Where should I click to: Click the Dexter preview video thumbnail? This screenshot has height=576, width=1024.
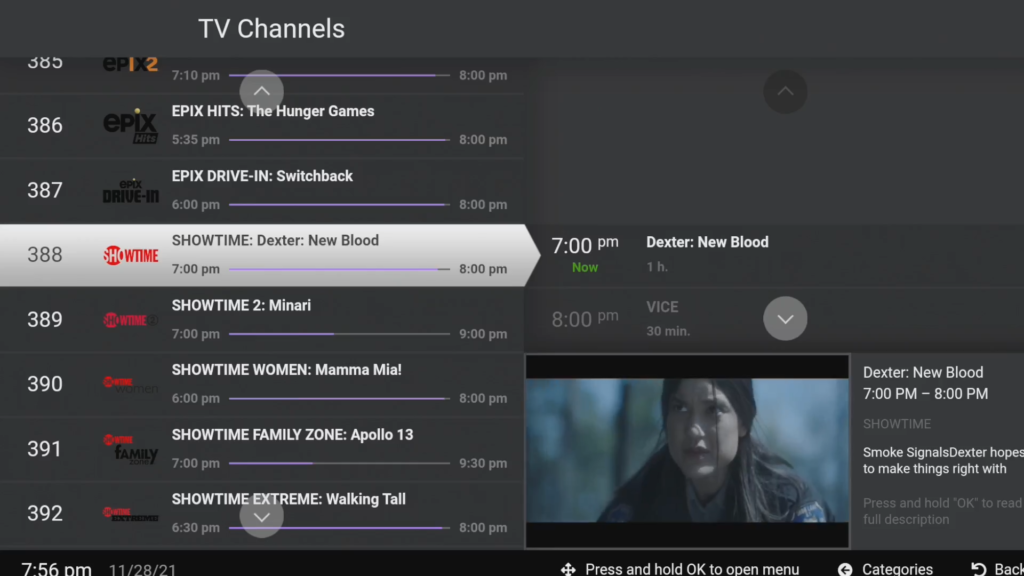(x=688, y=451)
